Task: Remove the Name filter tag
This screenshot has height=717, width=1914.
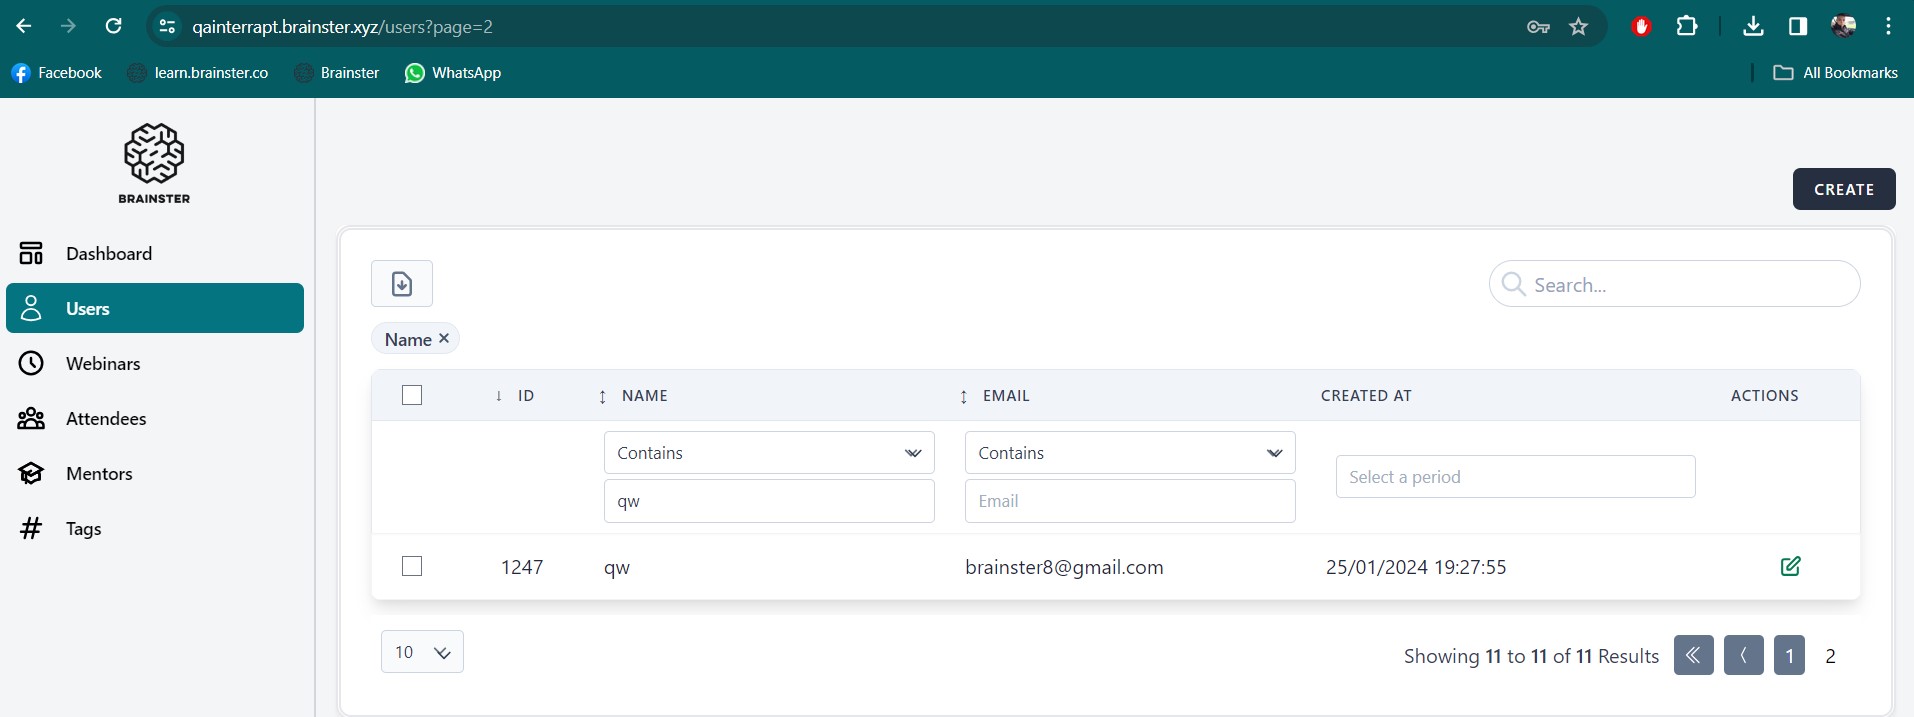Action: point(444,339)
